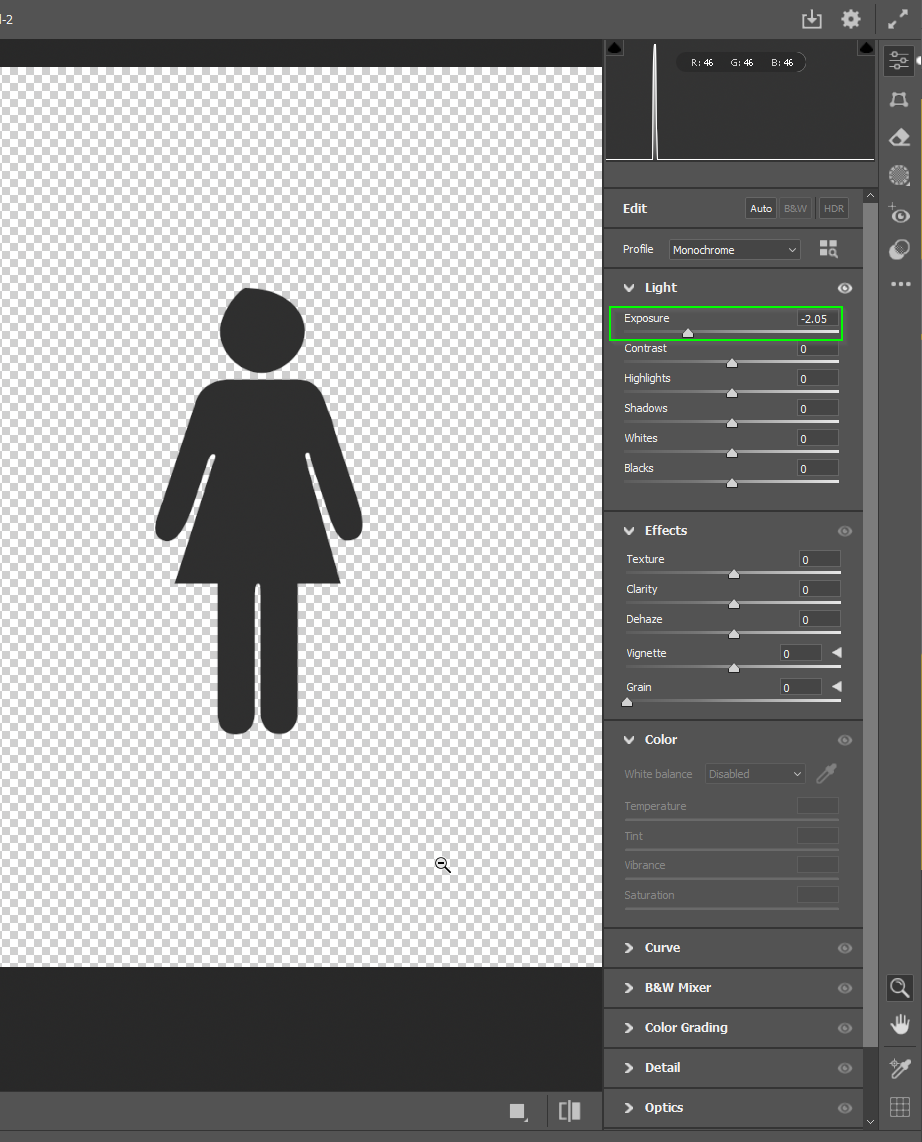The width and height of the screenshot is (922, 1142).
Task: Switch to the B&W mode
Action: click(x=795, y=208)
